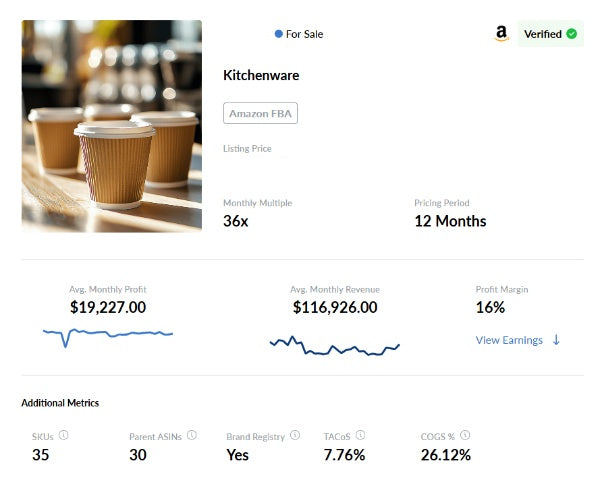
Task: Select the 36x monthly multiple value
Action: pyautogui.click(x=236, y=221)
